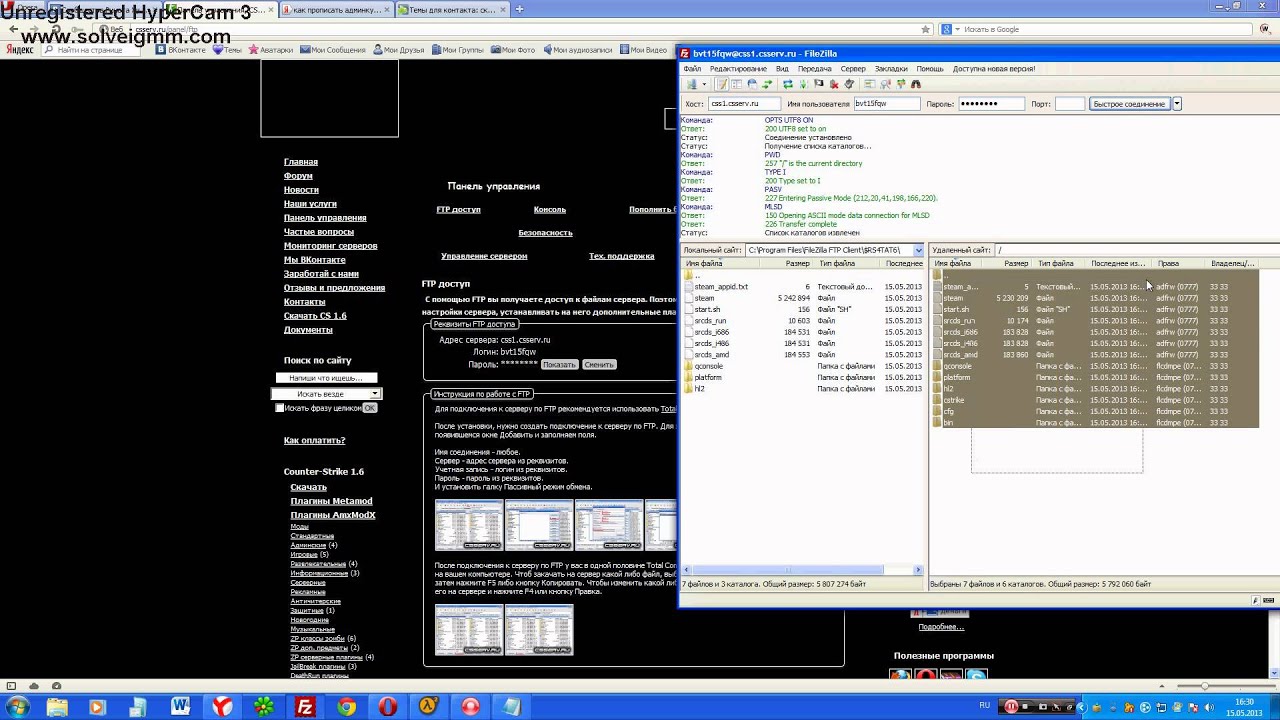
Task: Switch to 'Темы для контакта' browser tab
Action: point(453,9)
